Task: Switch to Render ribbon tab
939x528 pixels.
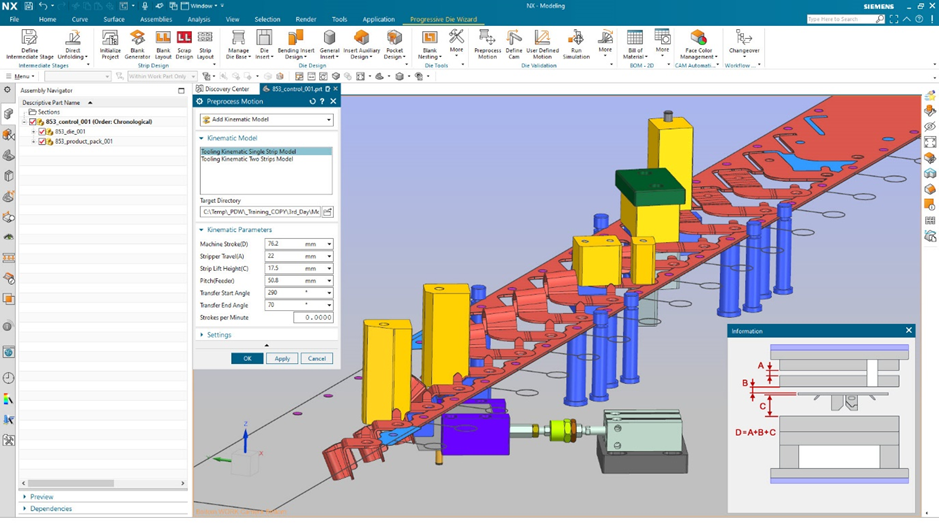Action: tap(305, 19)
